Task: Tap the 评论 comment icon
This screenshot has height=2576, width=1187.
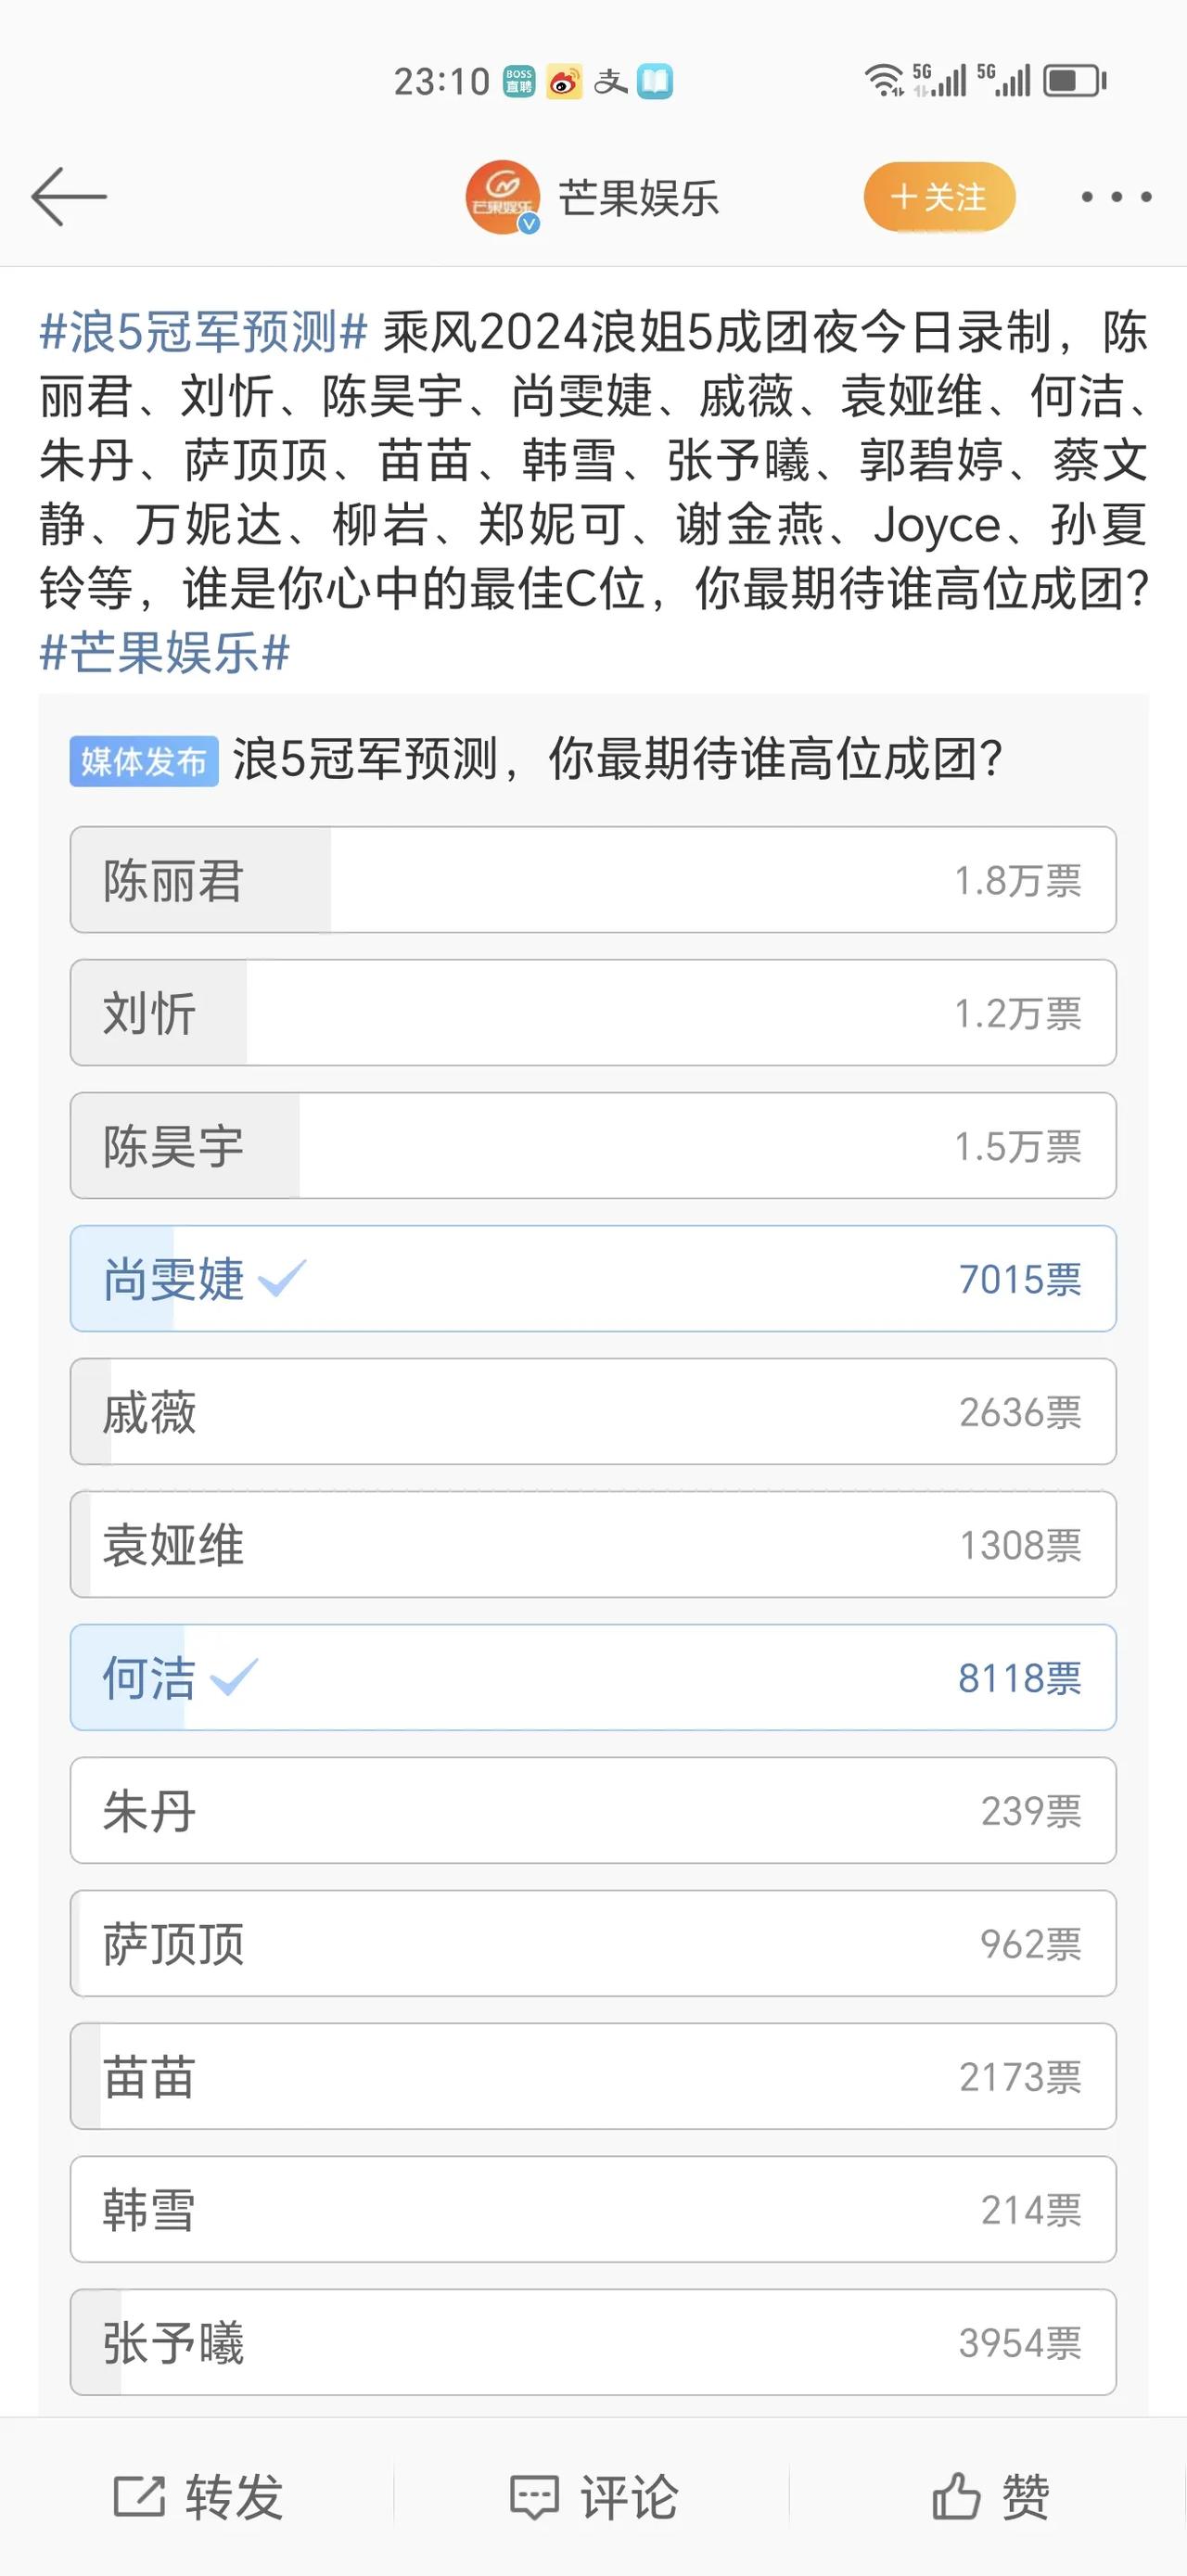Action: coord(534,2497)
